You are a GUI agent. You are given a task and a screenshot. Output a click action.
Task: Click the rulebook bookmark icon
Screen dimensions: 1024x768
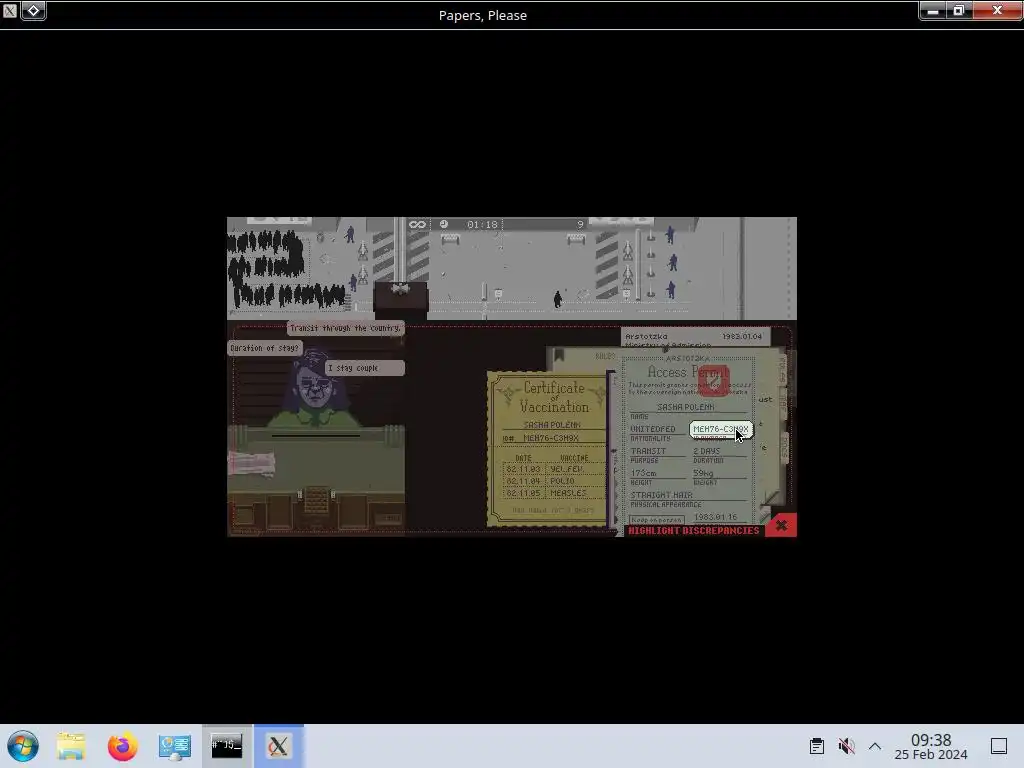pos(559,355)
